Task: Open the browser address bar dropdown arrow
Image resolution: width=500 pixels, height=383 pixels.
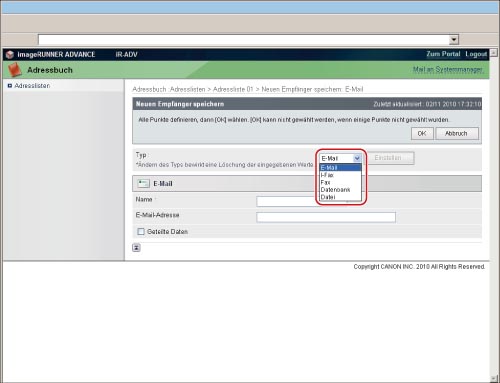Action: click(453, 40)
